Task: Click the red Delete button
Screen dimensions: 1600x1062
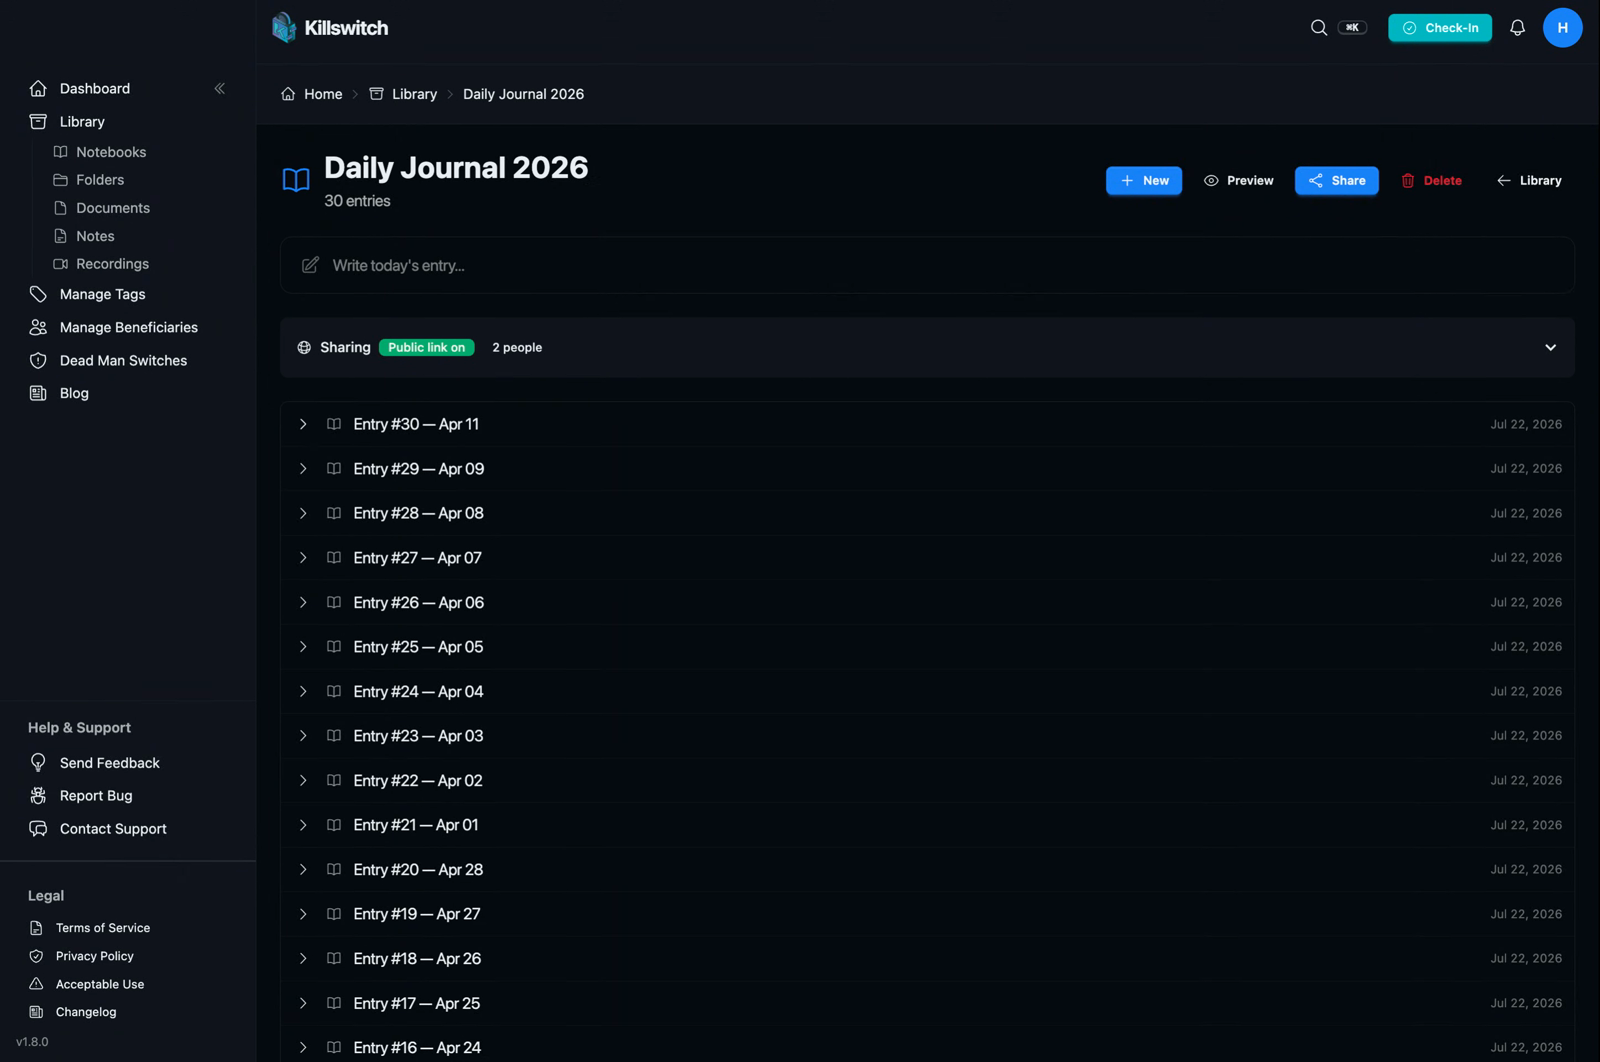Action: [x=1431, y=181]
